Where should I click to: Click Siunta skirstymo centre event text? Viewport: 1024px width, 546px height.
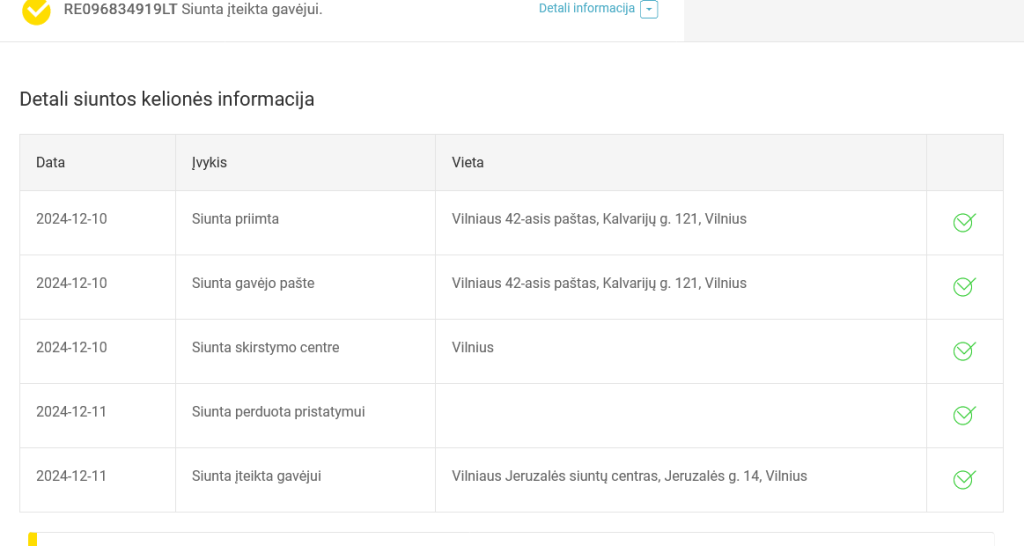click(x=265, y=347)
